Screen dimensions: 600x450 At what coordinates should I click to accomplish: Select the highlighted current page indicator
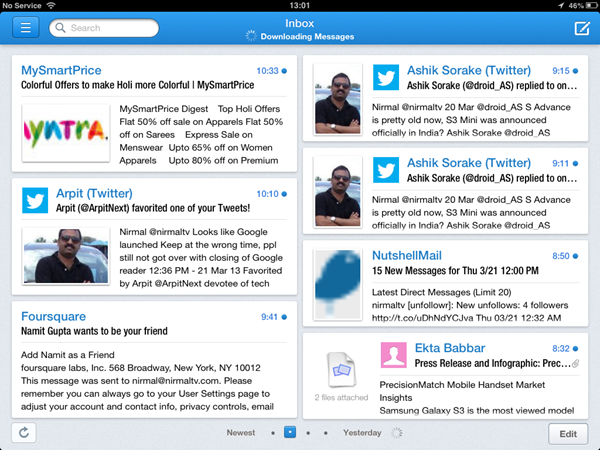[290, 432]
